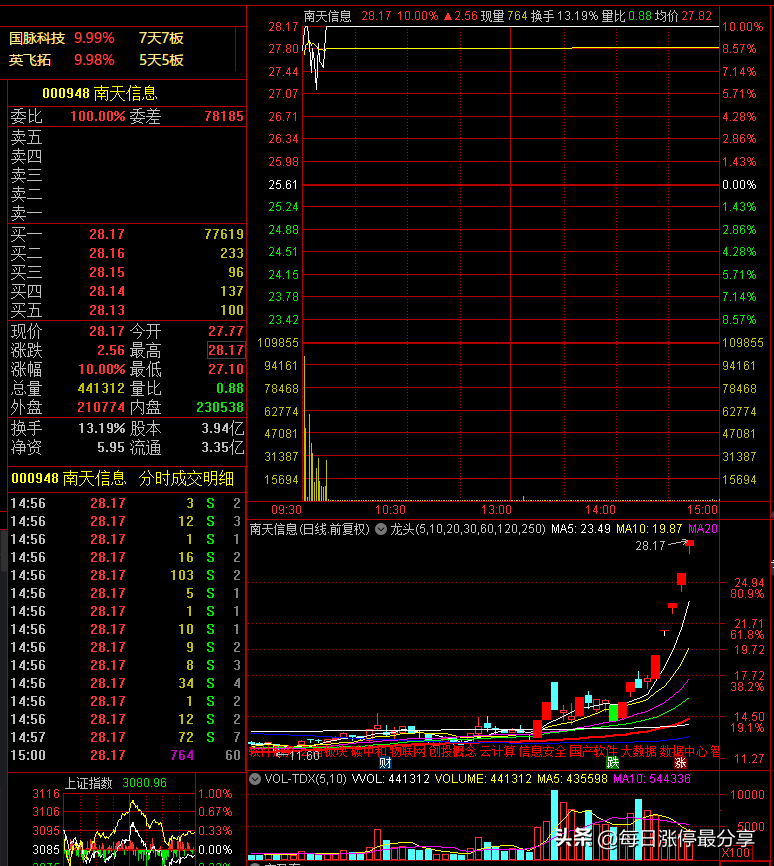Click the 今开 value 27.77
Viewport: 774px width, 866px height.
[x=225, y=331]
